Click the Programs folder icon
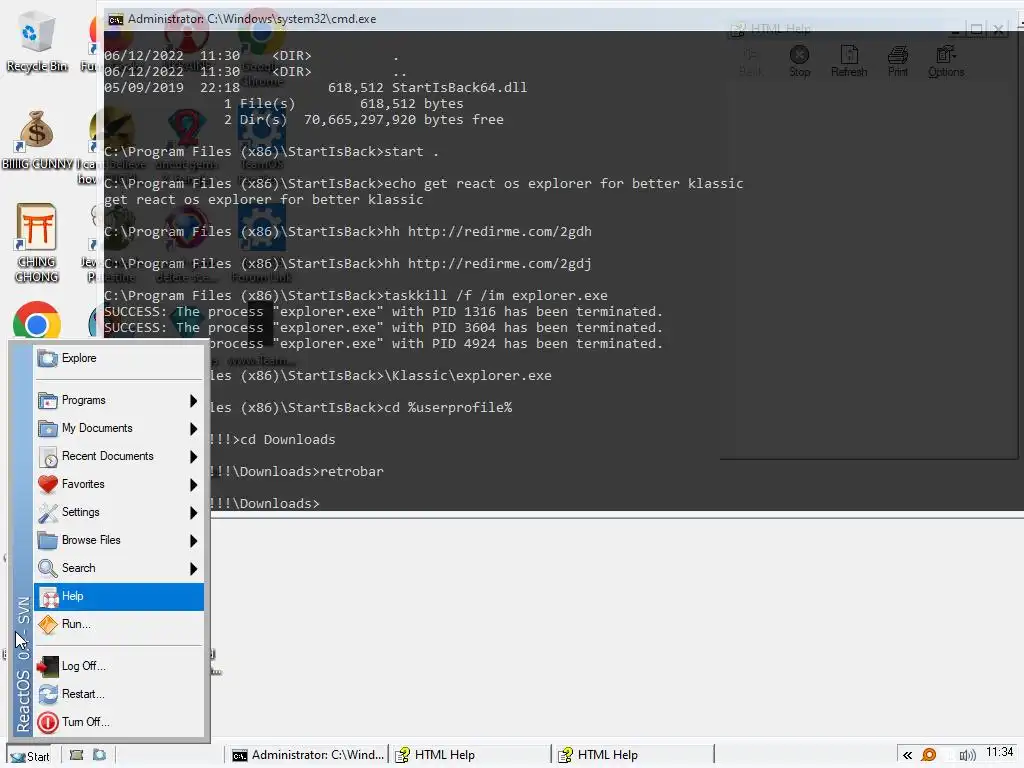Screen dimensions: 1024x768 click(x=48, y=400)
